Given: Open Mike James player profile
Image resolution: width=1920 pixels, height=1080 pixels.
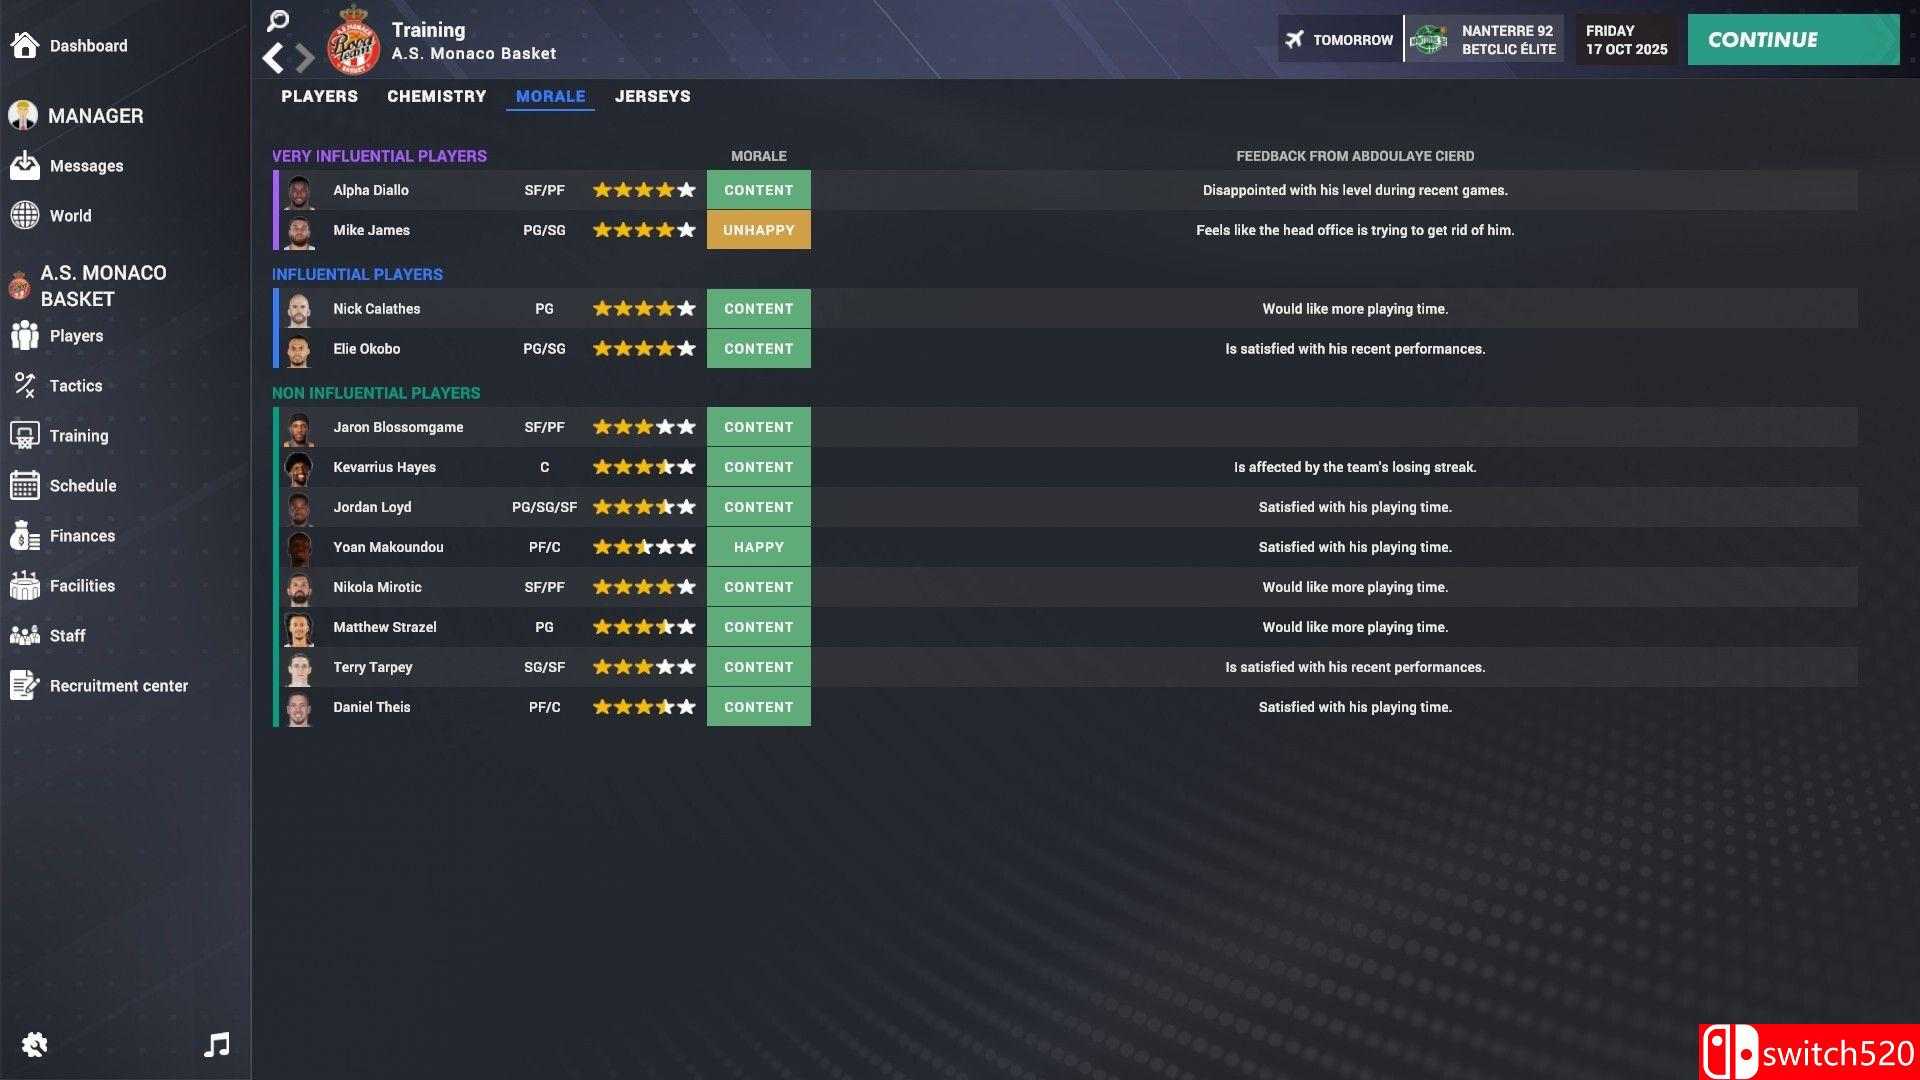Looking at the screenshot, I should pos(371,230).
